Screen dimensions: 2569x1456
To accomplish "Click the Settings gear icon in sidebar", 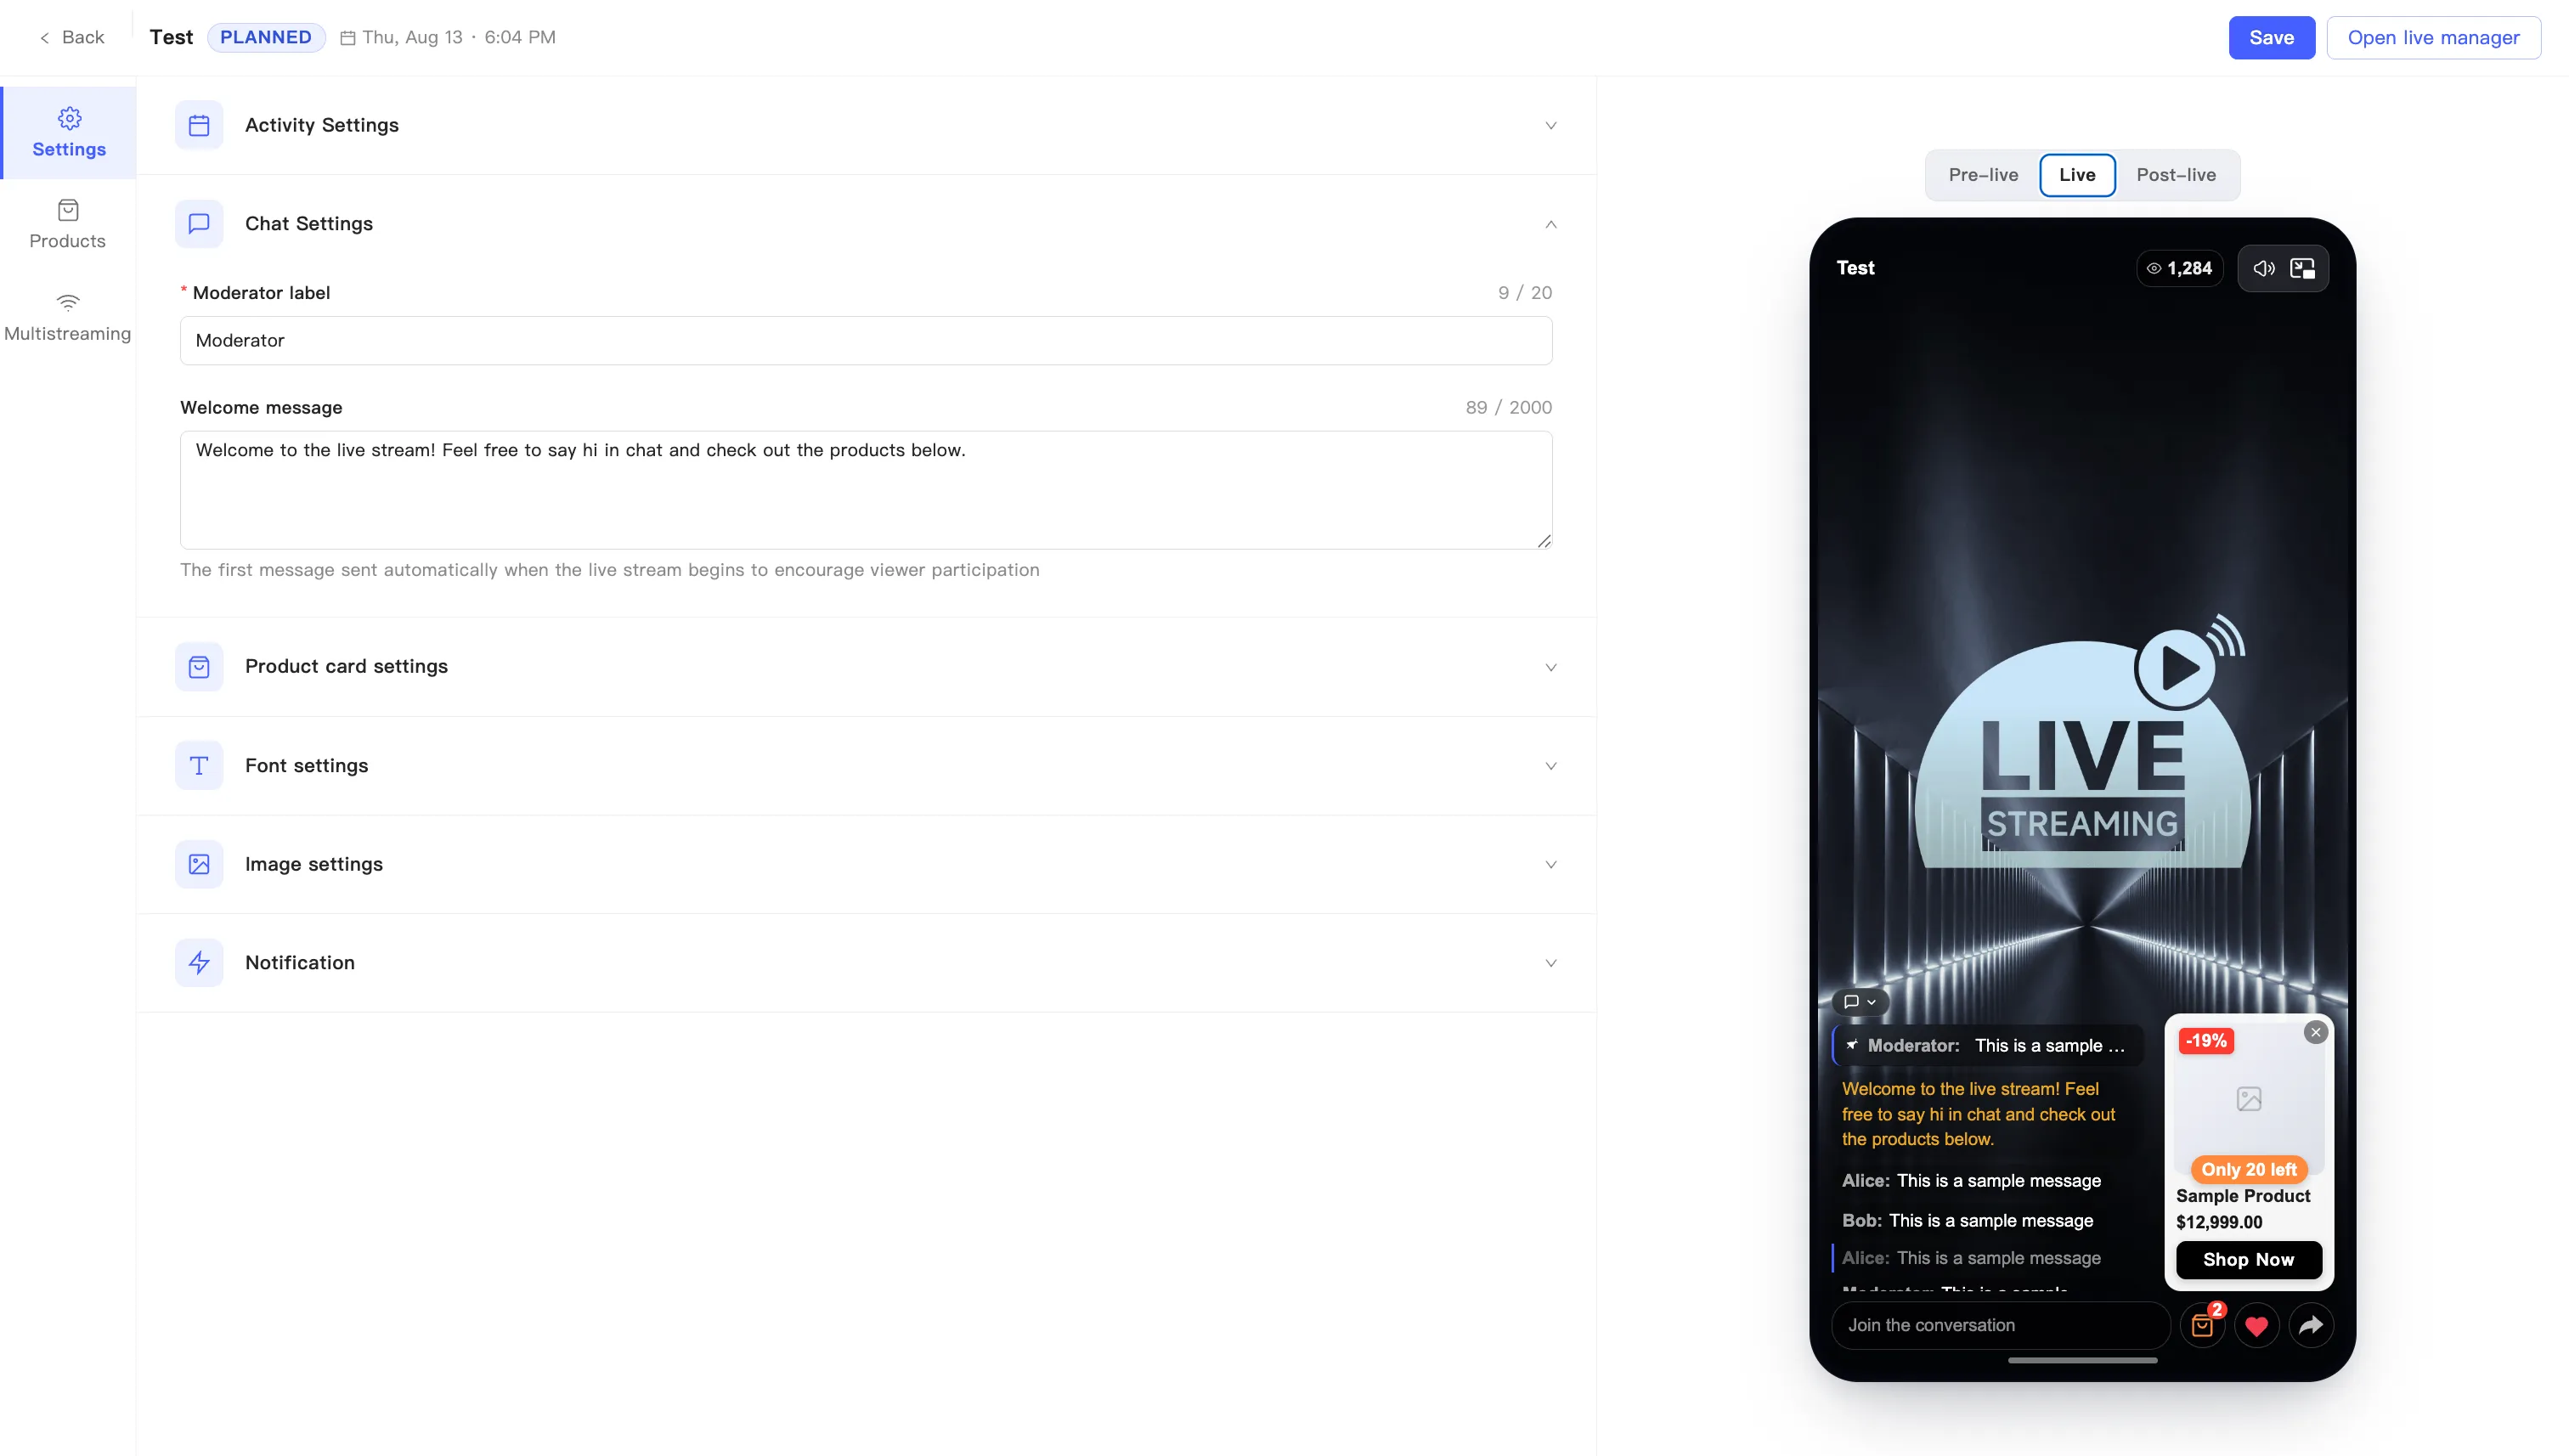I will point(69,118).
